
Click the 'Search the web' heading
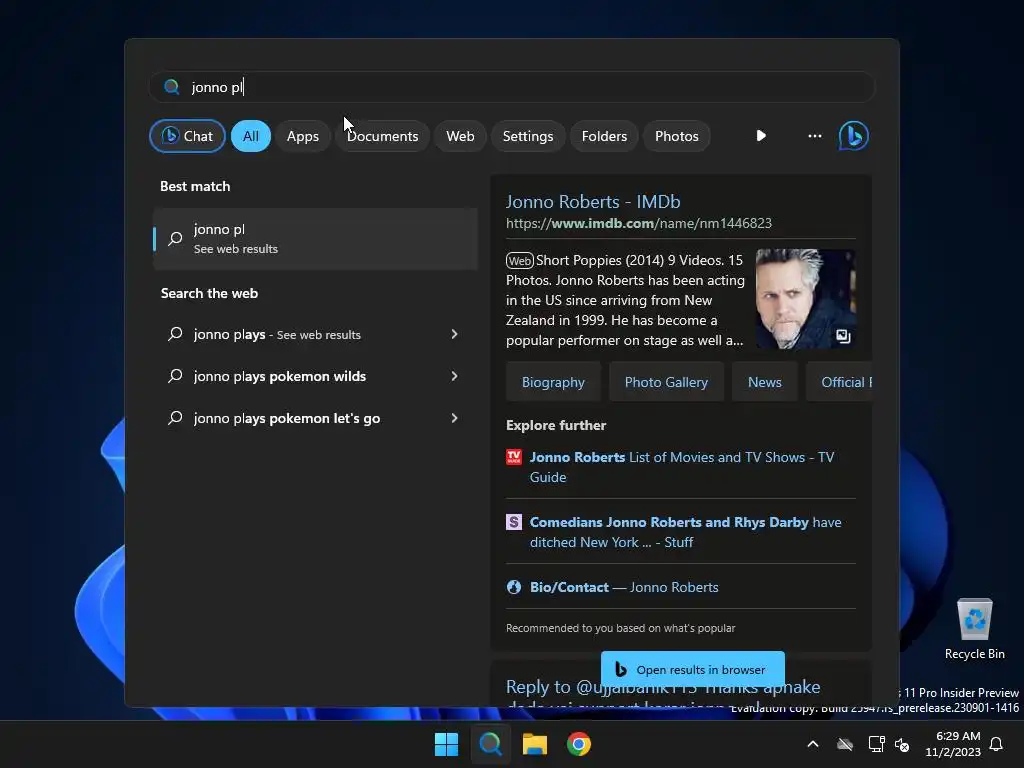tap(209, 293)
